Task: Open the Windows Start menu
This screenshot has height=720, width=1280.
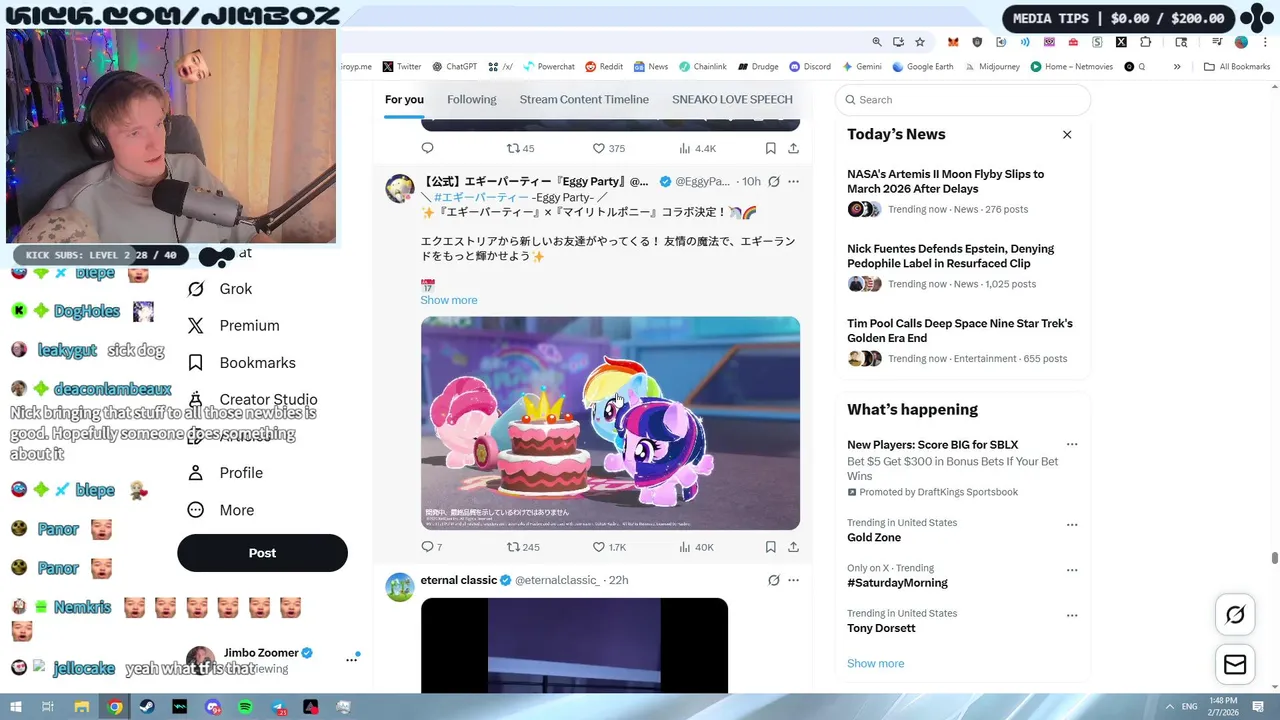Action: point(15,707)
